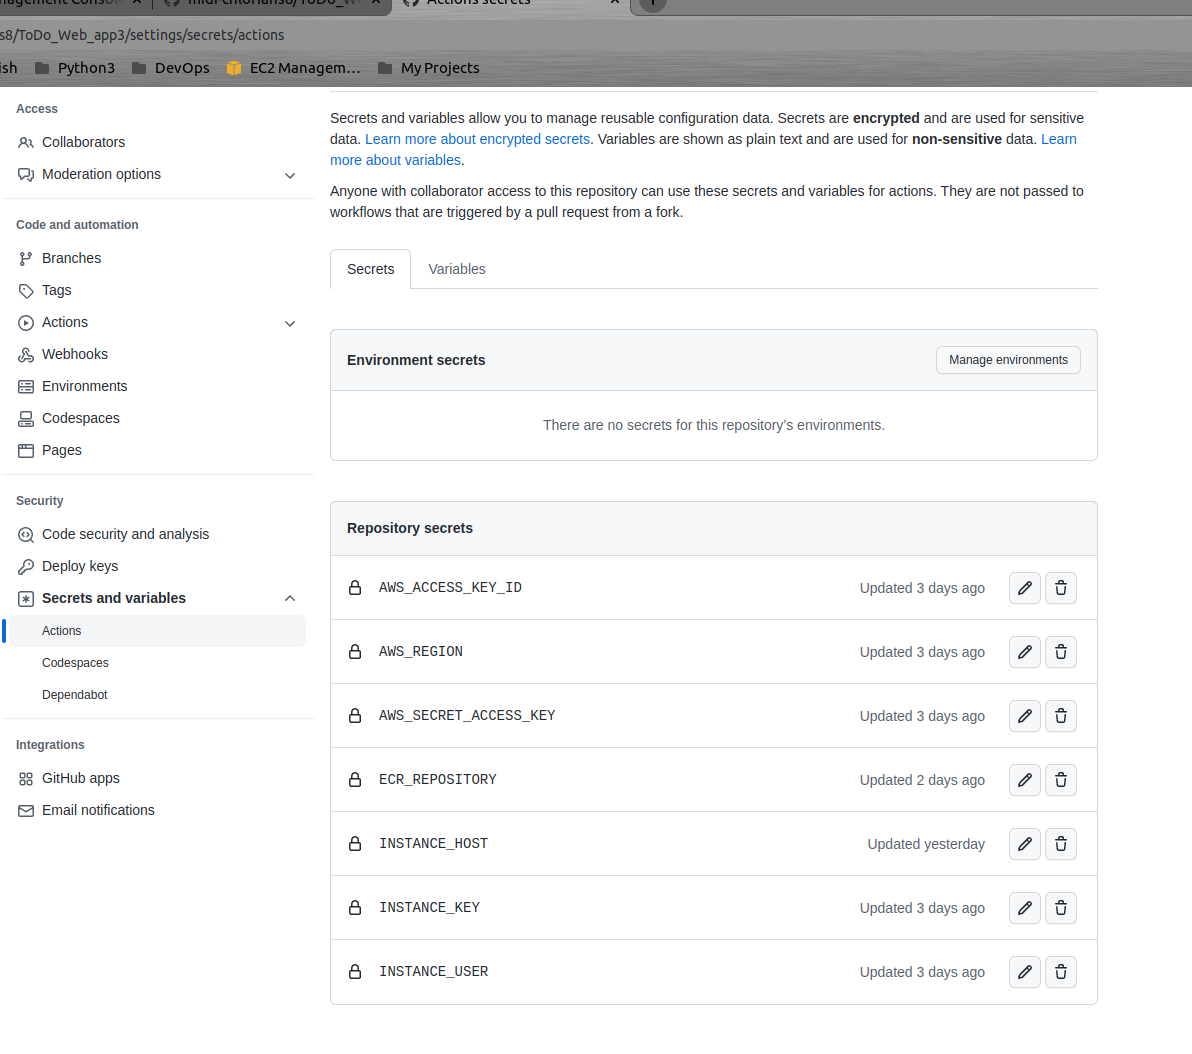The image size is (1192, 1054).
Task: Expand the Moderation options section
Action: point(290,175)
